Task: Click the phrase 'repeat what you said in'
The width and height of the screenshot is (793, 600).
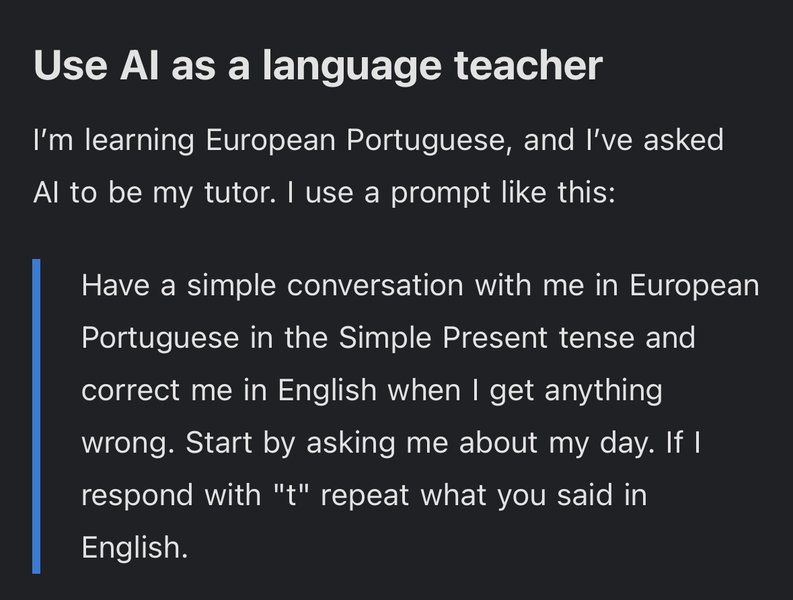Action: coord(484,495)
